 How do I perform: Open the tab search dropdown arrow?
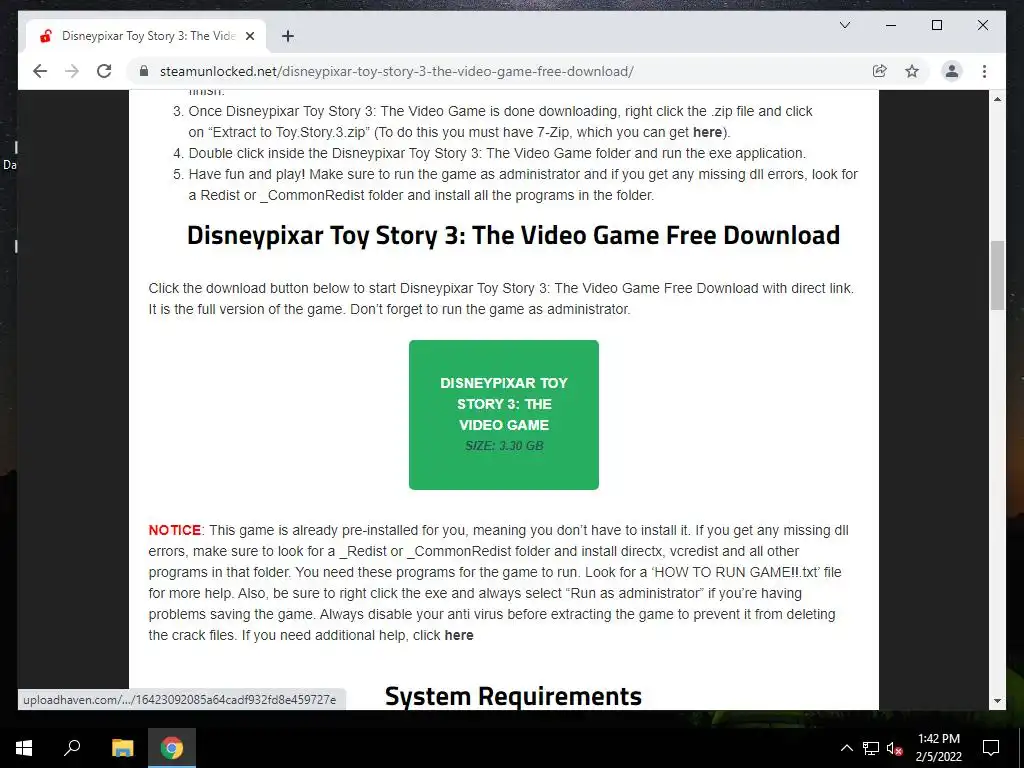844,25
